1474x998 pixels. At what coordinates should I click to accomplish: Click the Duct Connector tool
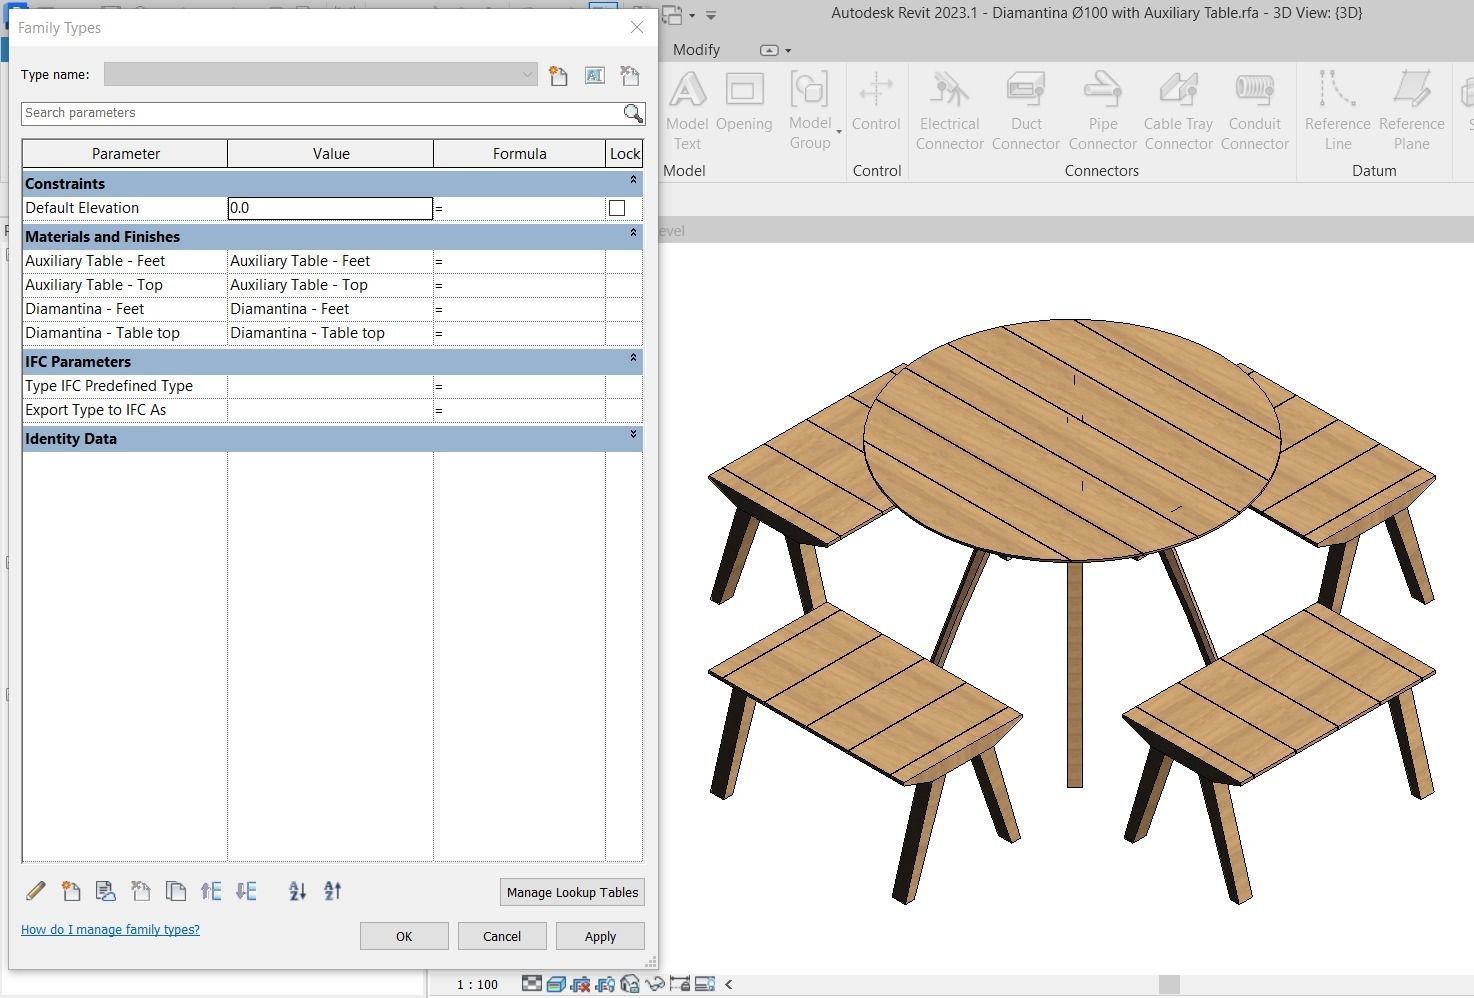click(x=1026, y=111)
